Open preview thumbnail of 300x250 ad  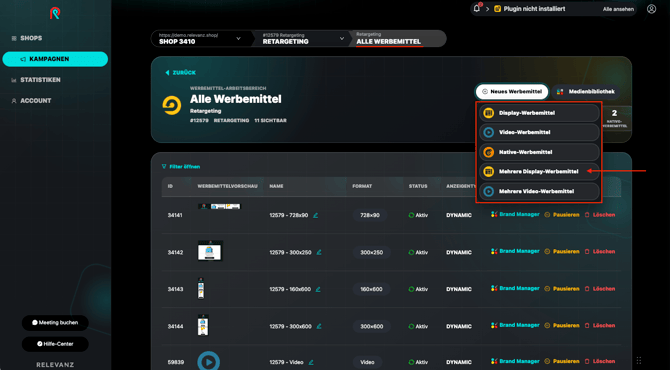coord(210,251)
